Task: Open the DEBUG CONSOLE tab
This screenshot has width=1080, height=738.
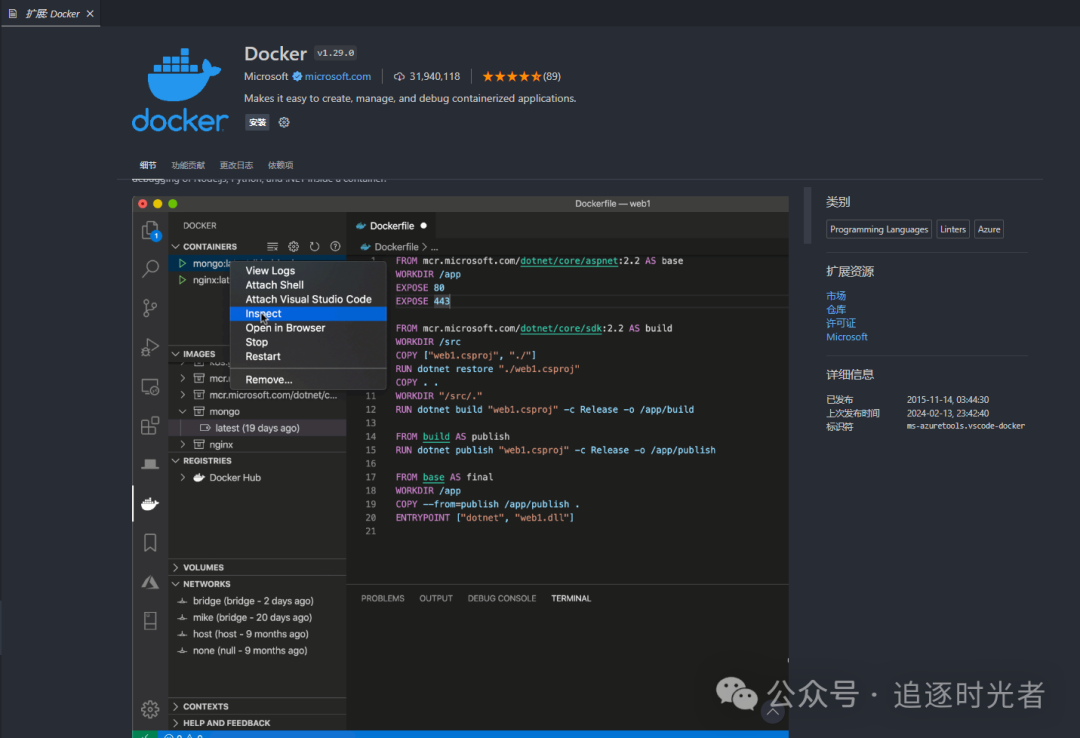Action: [x=501, y=598]
